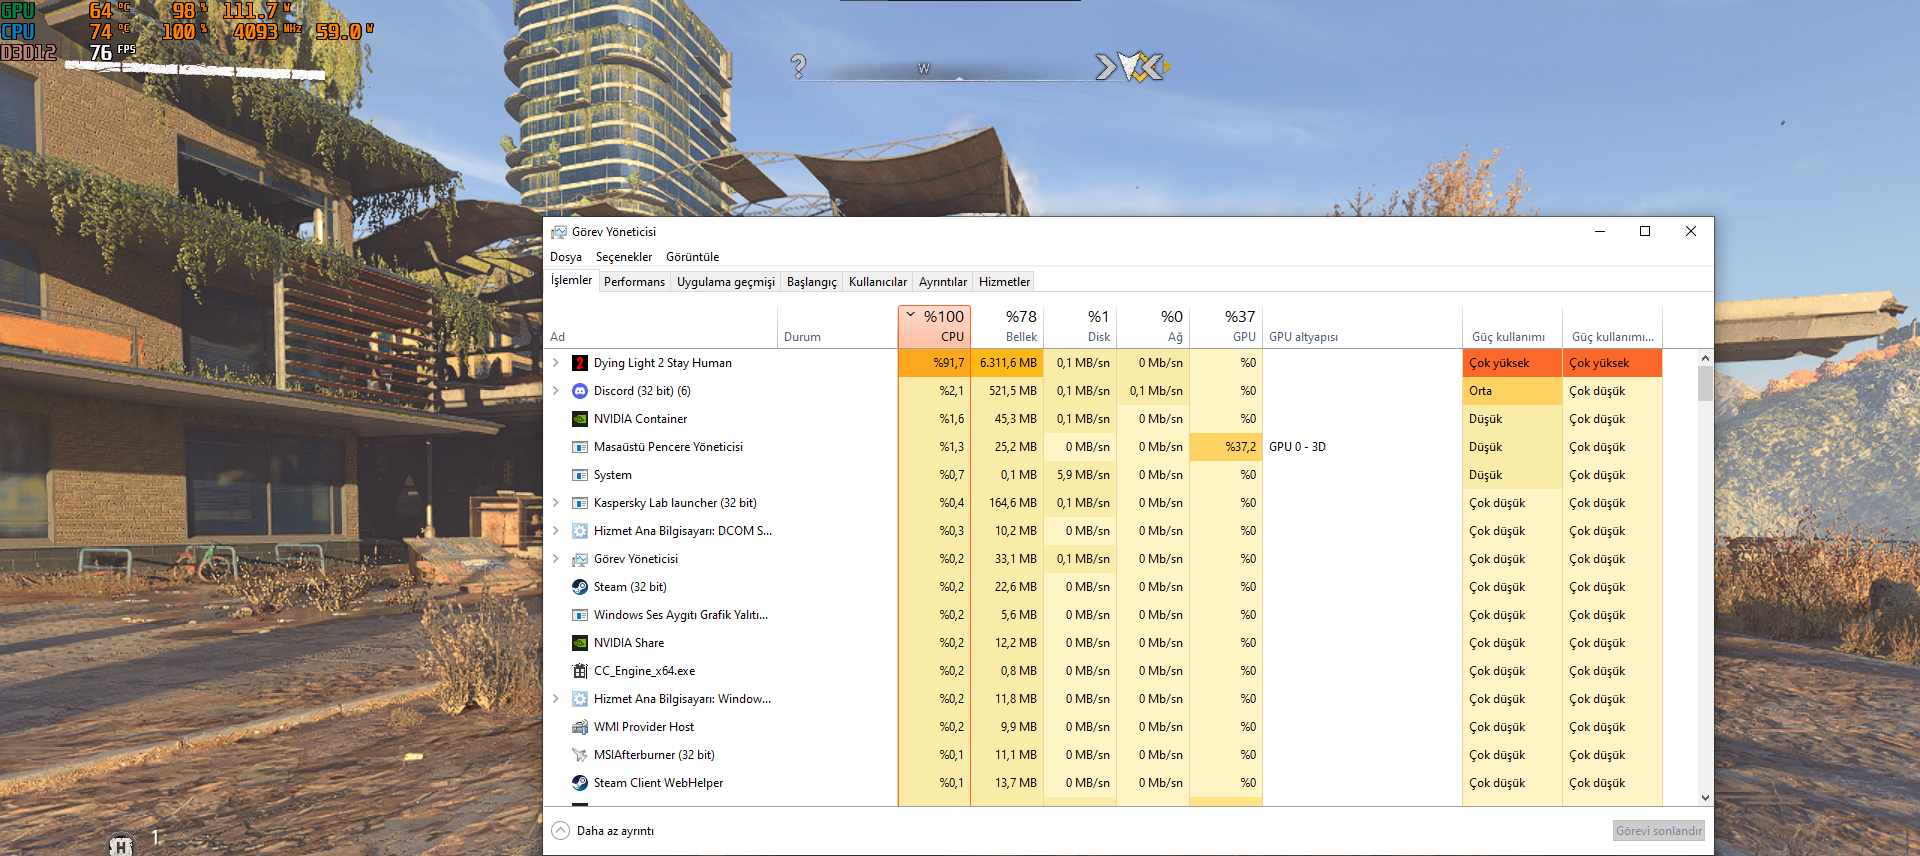Click the process list vertical scrollbar thumb

pos(1705,384)
